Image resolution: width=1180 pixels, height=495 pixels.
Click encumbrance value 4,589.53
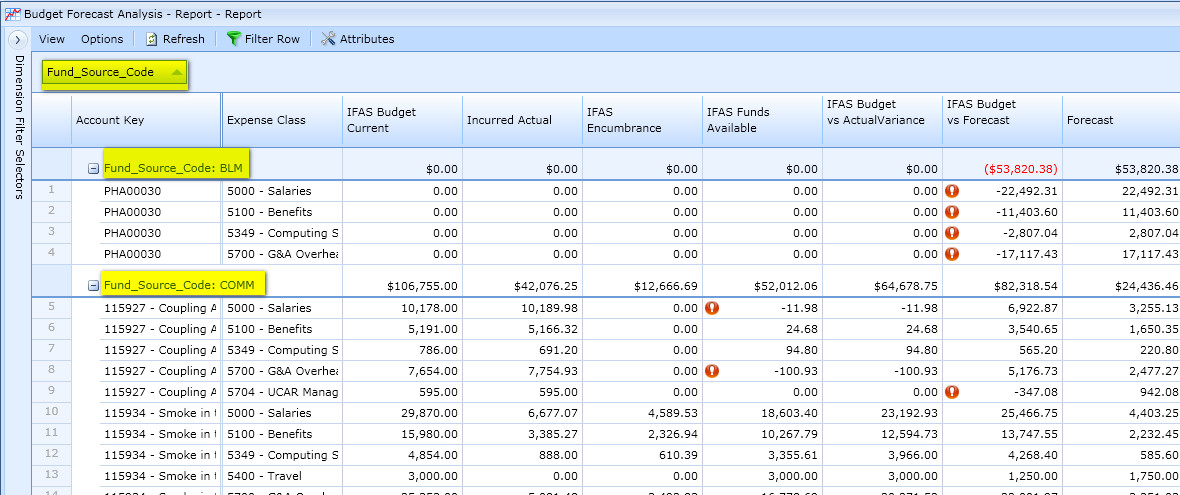[x=674, y=413]
